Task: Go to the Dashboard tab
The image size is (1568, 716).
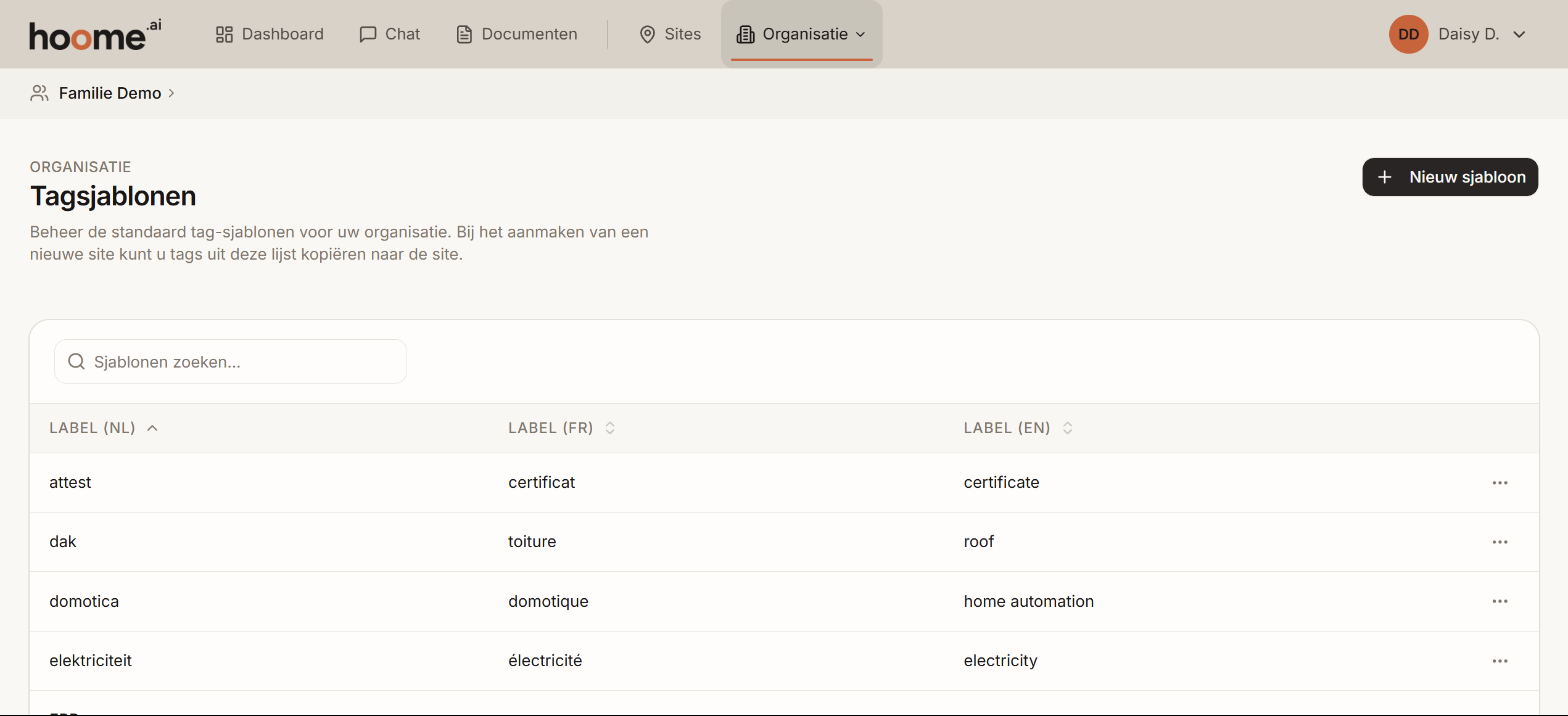Action: coord(269,34)
